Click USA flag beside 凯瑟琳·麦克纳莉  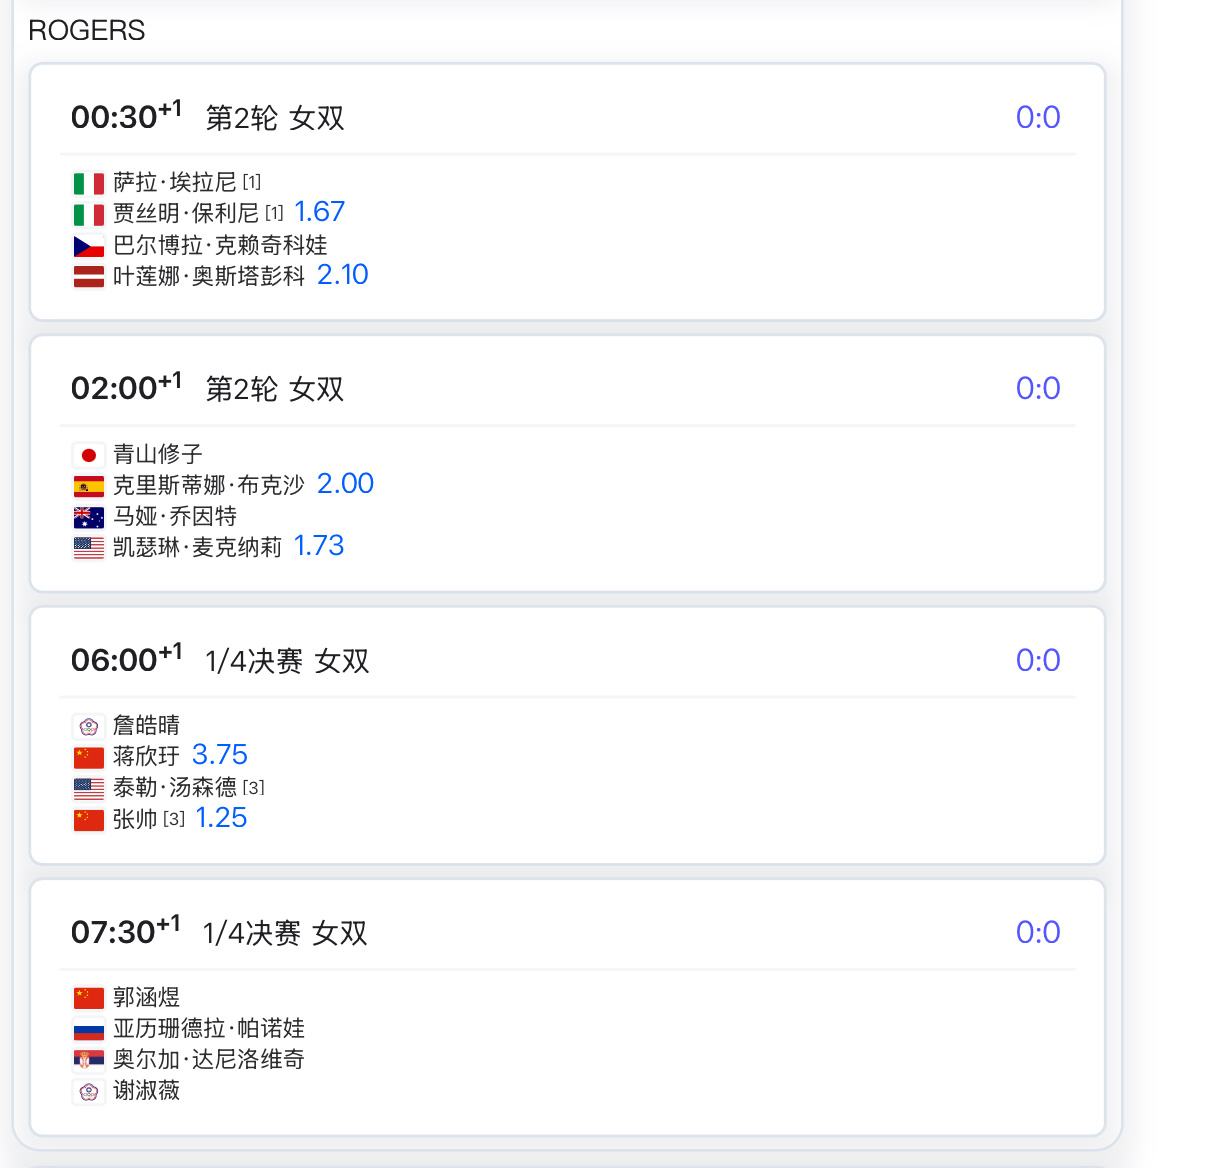point(89,548)
